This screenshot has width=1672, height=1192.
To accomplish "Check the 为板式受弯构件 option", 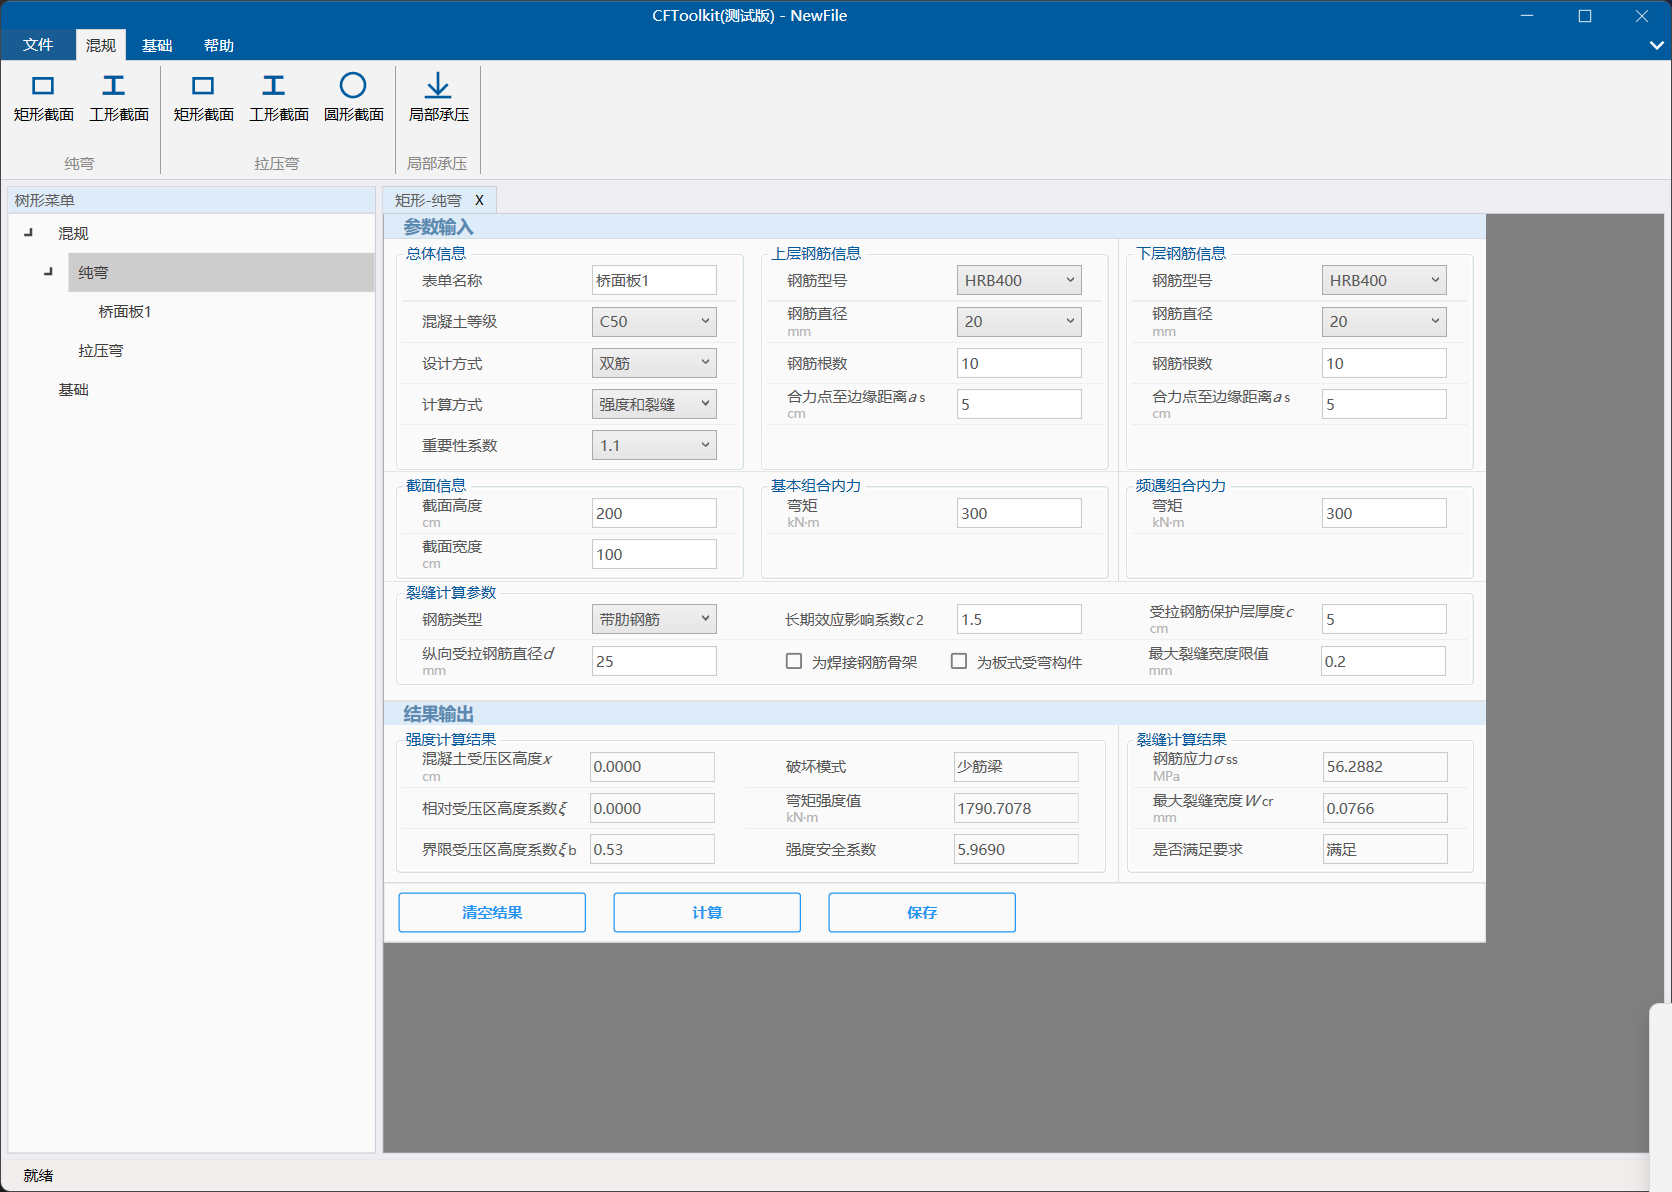I will tap(958, 661).
